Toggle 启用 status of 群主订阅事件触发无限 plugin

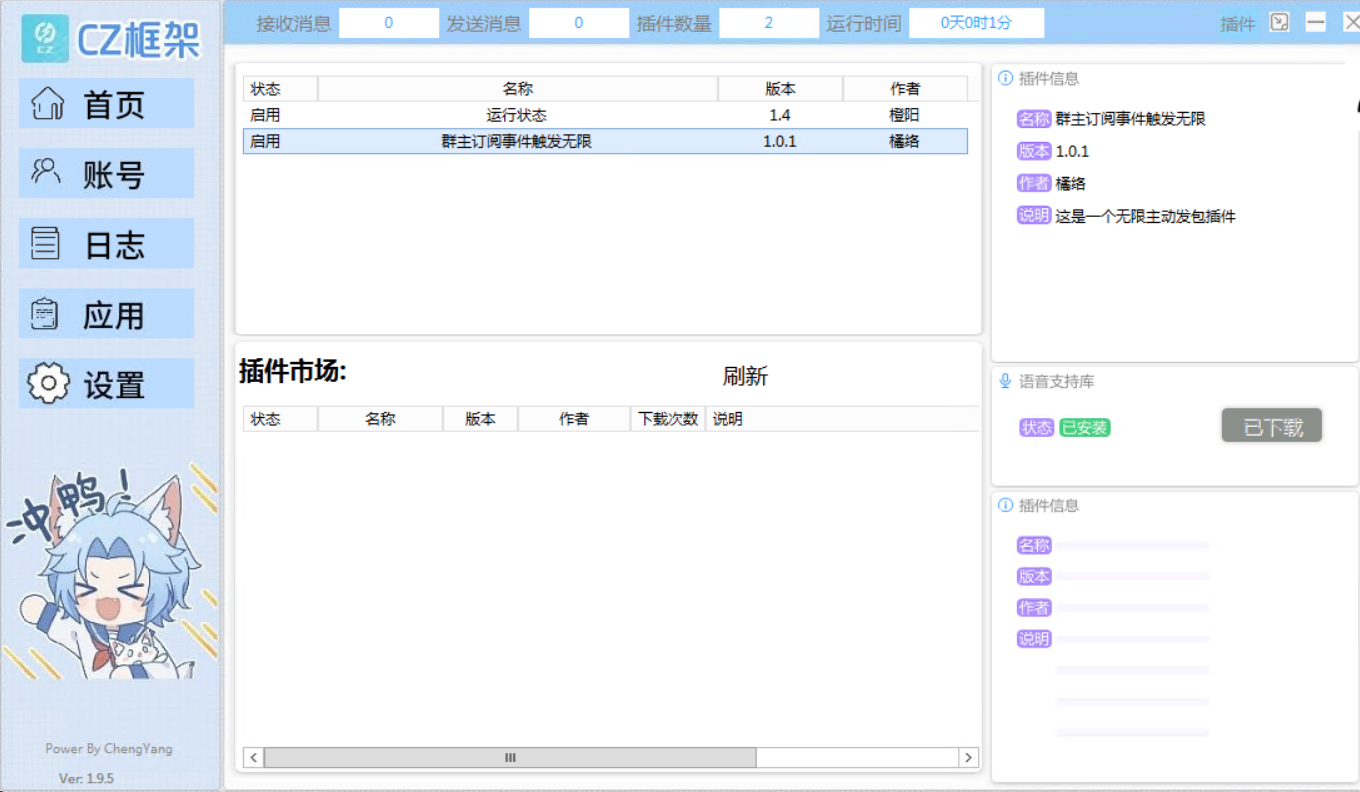tap(263, 140)
